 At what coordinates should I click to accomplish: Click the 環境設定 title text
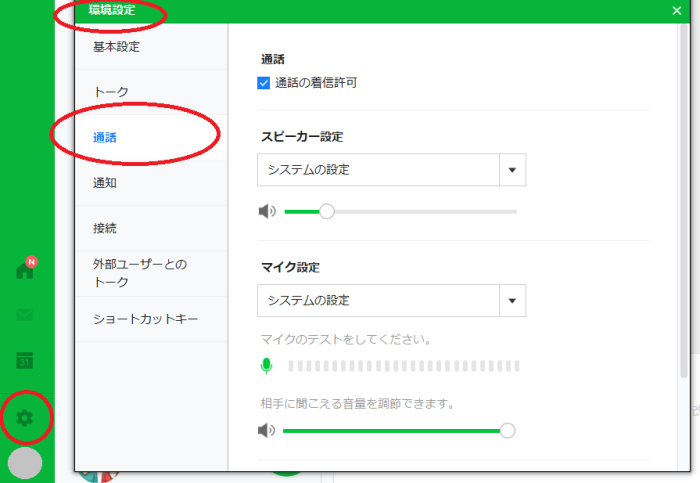[x=112, y=10]
